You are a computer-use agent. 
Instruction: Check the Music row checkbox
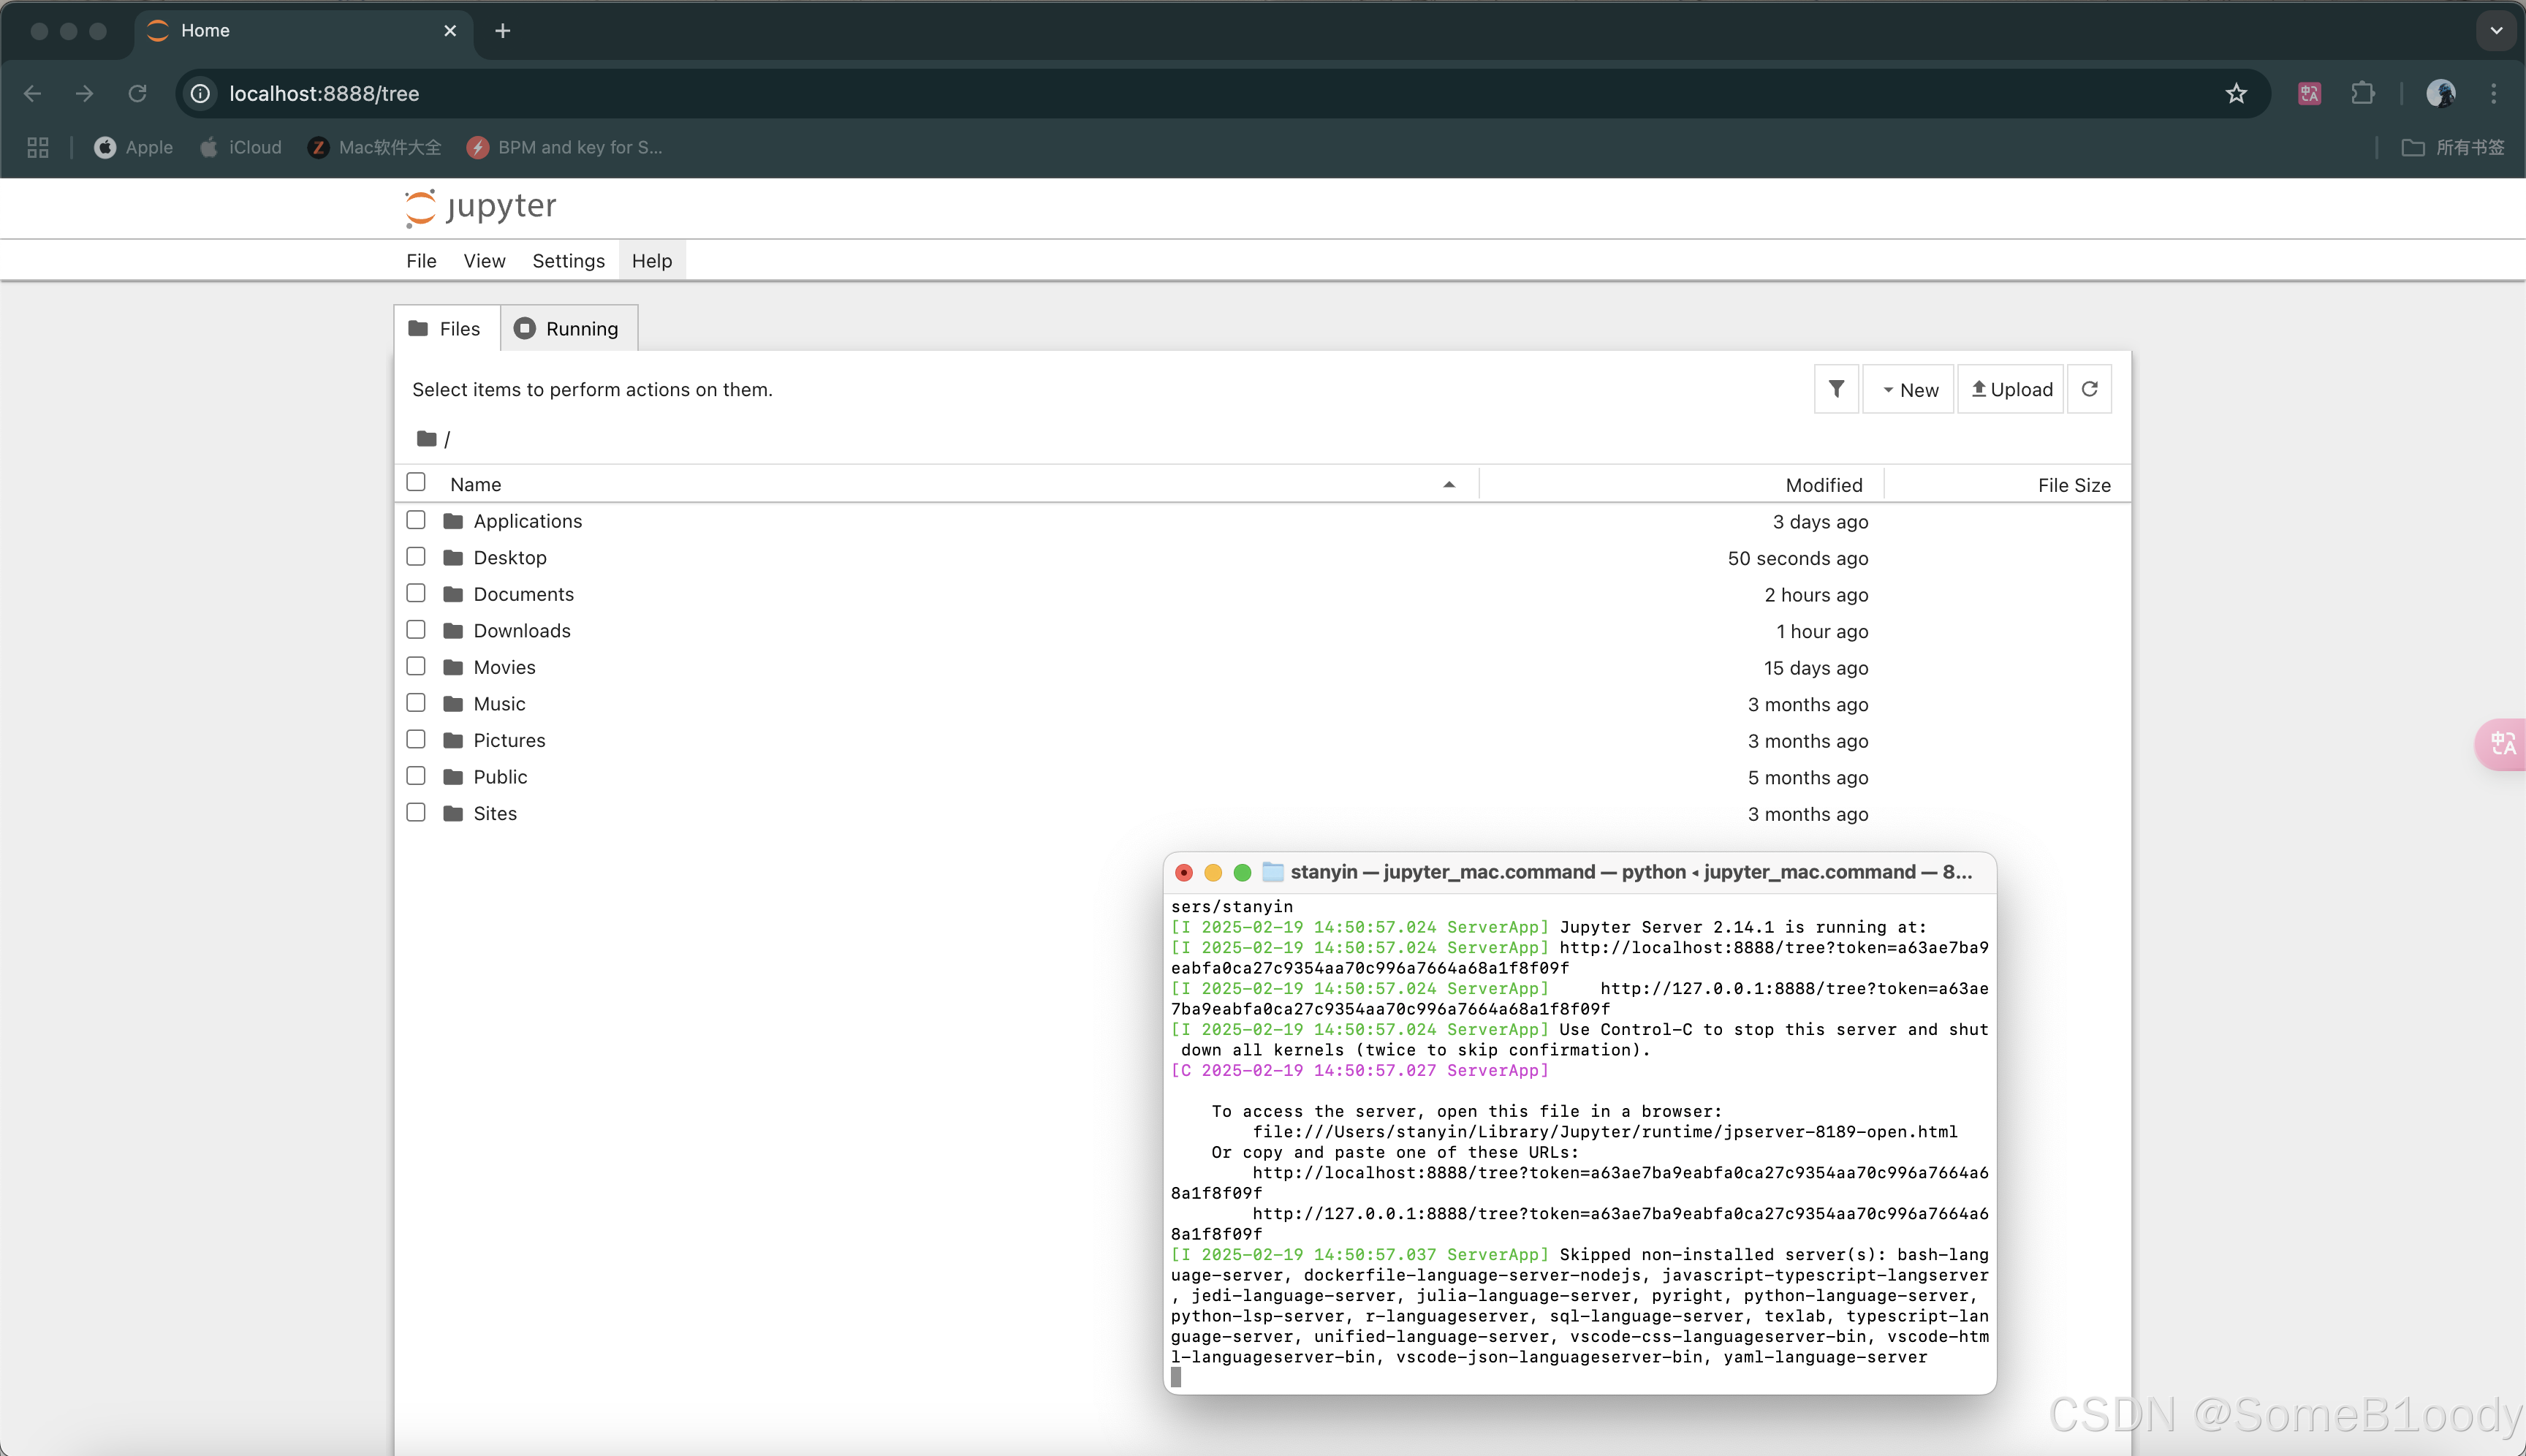(x=416, y=703)
